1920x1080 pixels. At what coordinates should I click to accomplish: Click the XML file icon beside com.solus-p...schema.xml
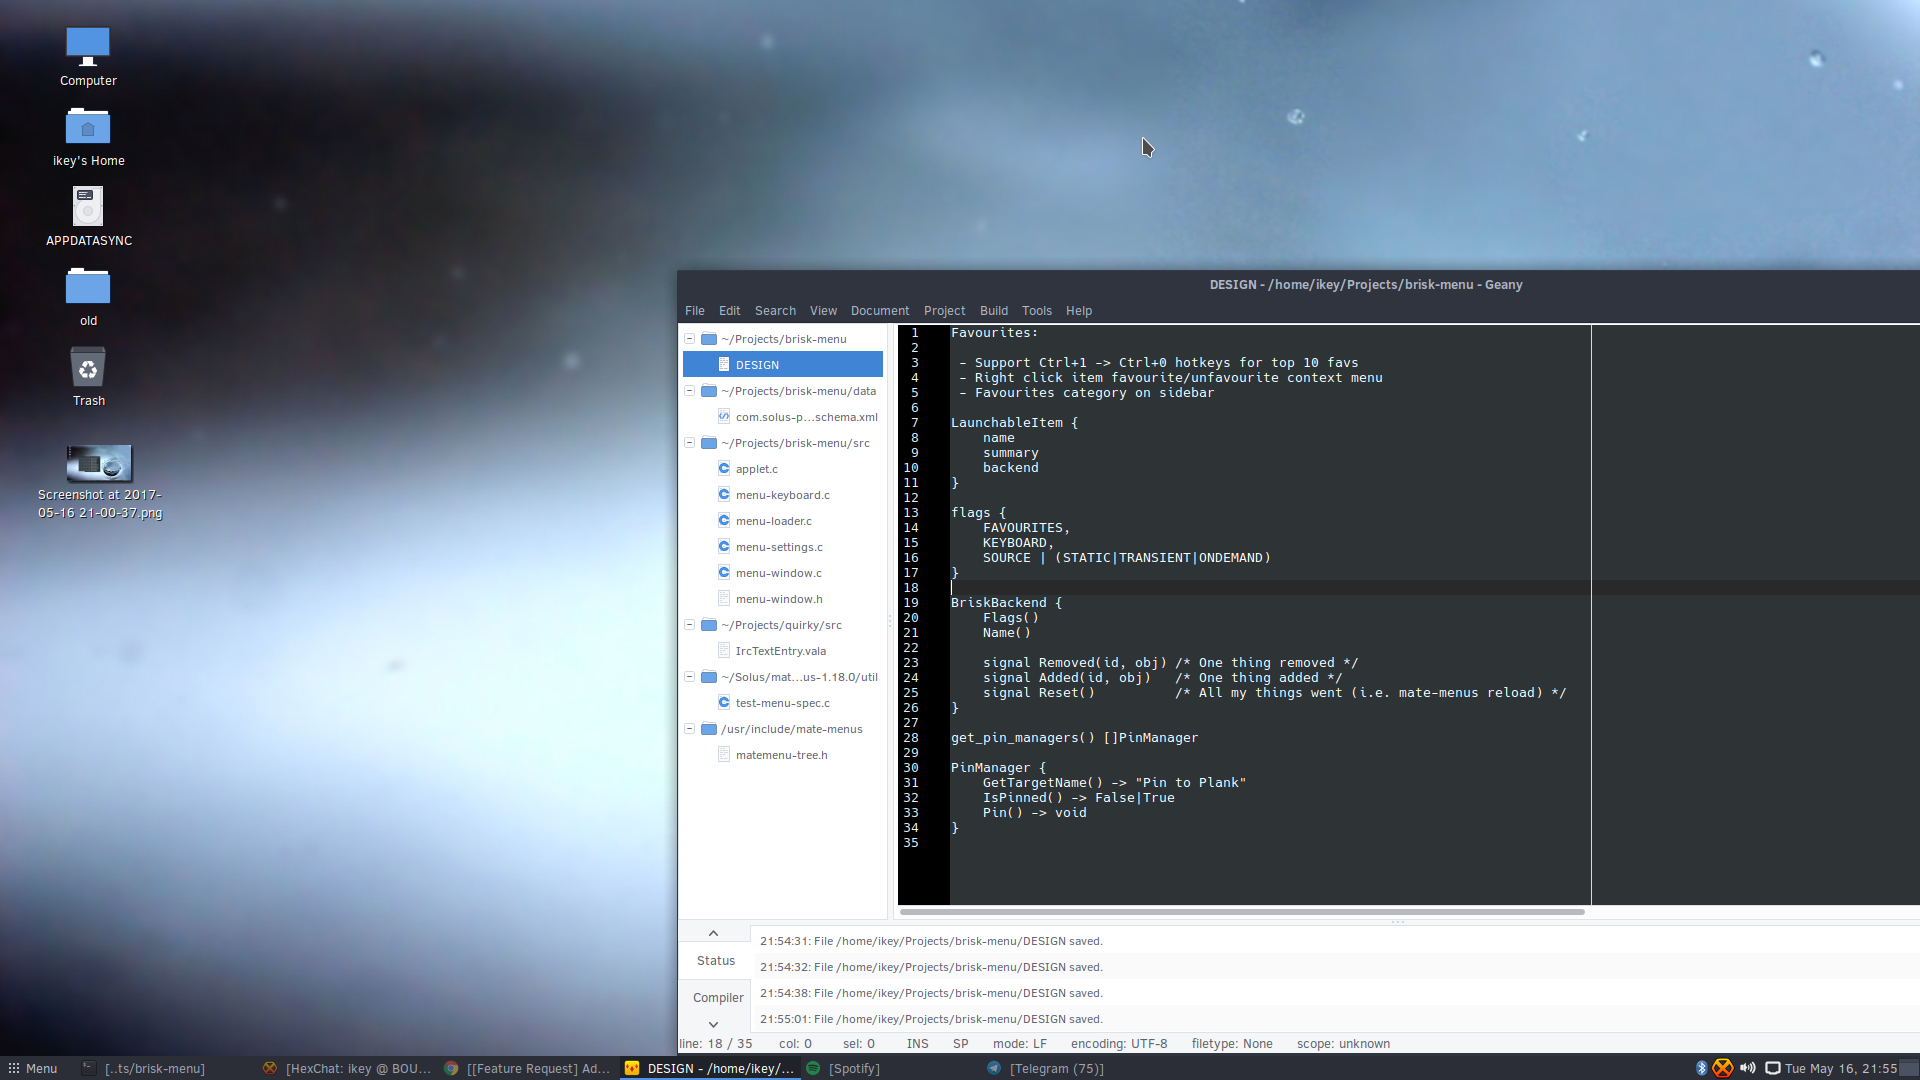pyautogui.click(x=724, y=416)
